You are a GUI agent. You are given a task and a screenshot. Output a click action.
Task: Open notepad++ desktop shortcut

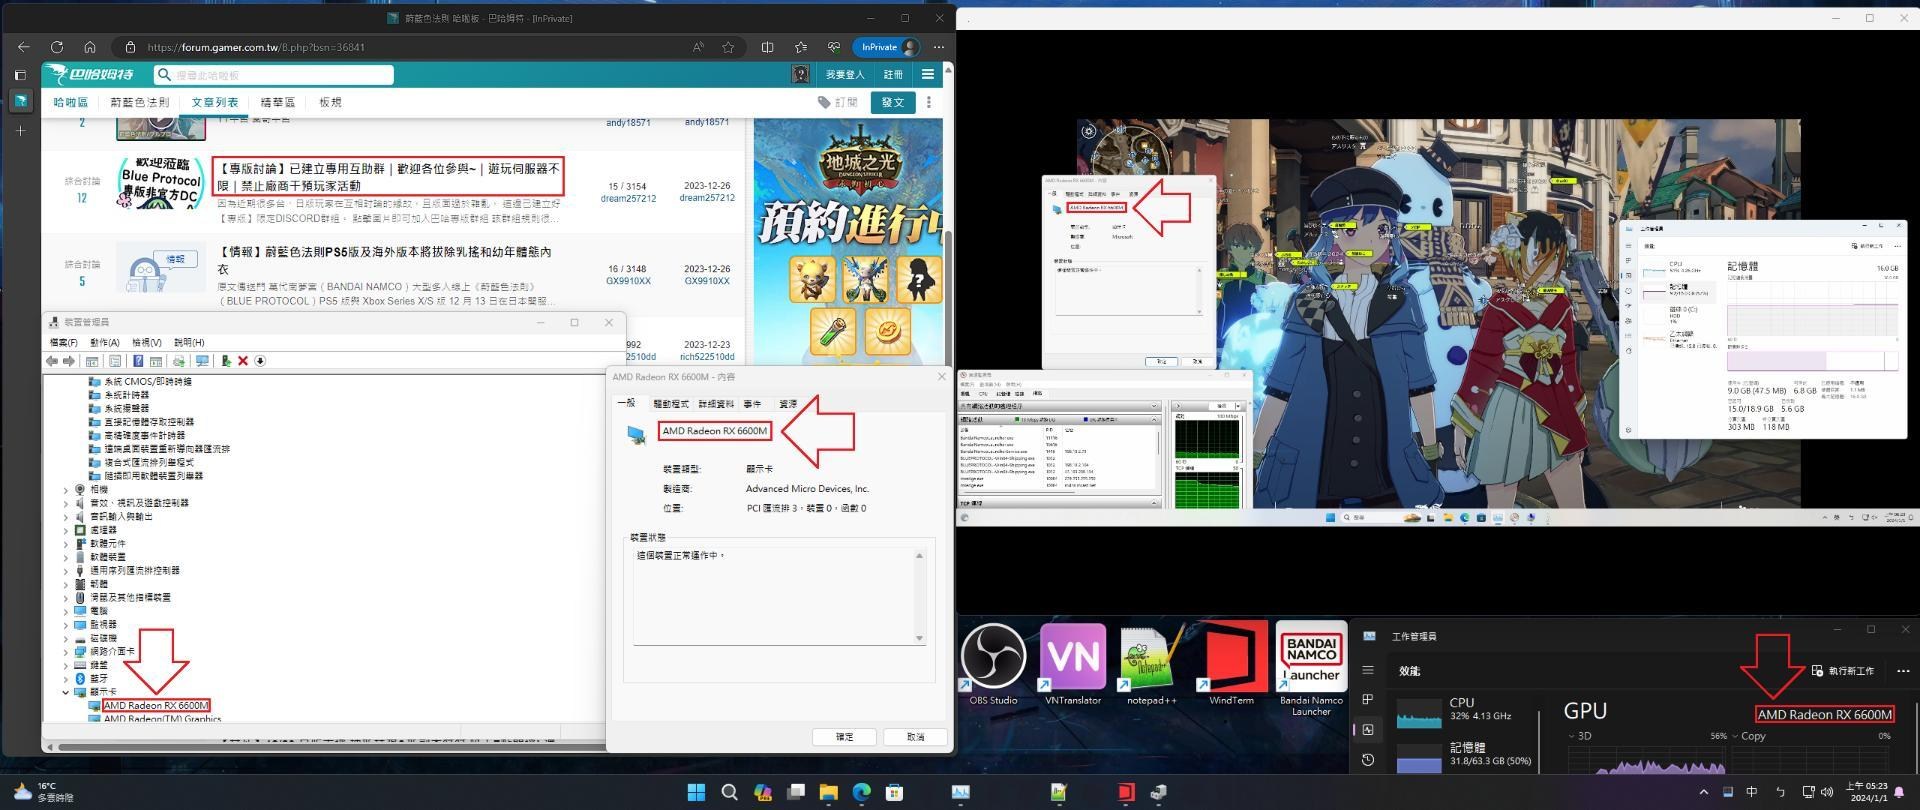pos(1151,664)
